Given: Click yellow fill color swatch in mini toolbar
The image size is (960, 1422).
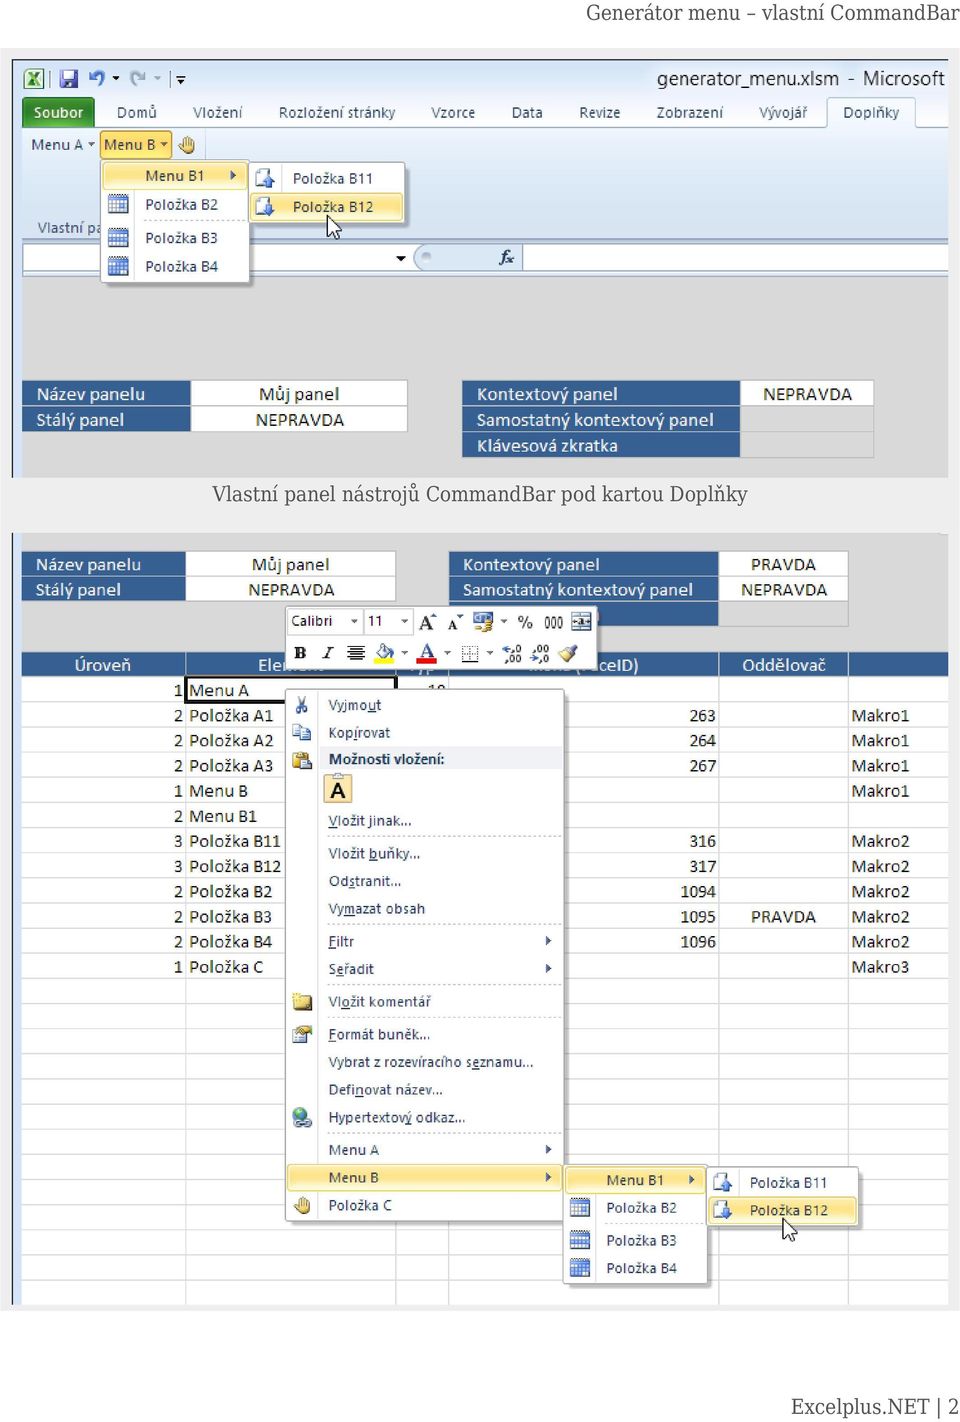Looking at the screenshot, I should click(x=384, y=653).
